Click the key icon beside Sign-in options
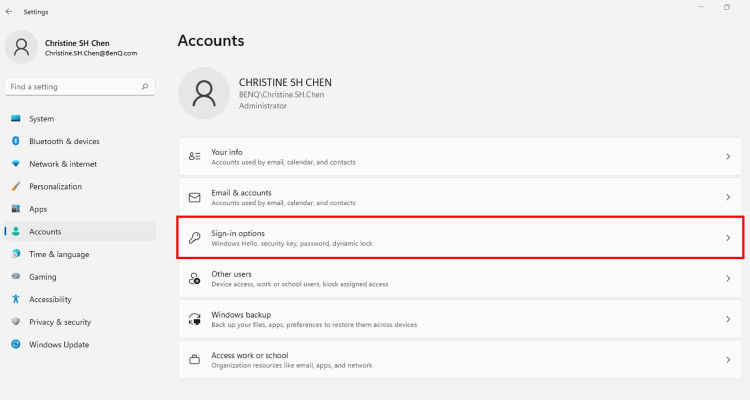The width and height of the screenshot is (750, 400). point(194,238)
